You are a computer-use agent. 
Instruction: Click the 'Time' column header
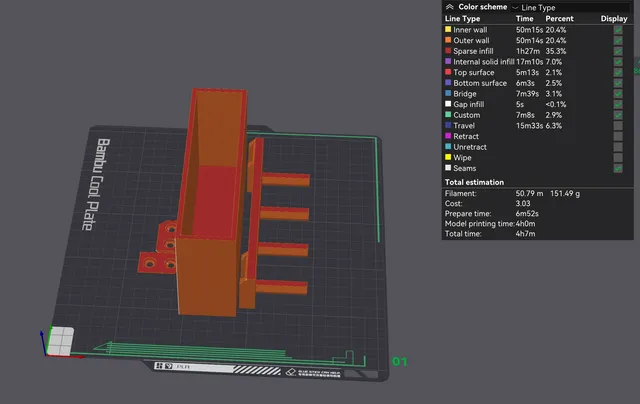click(524, 19)
